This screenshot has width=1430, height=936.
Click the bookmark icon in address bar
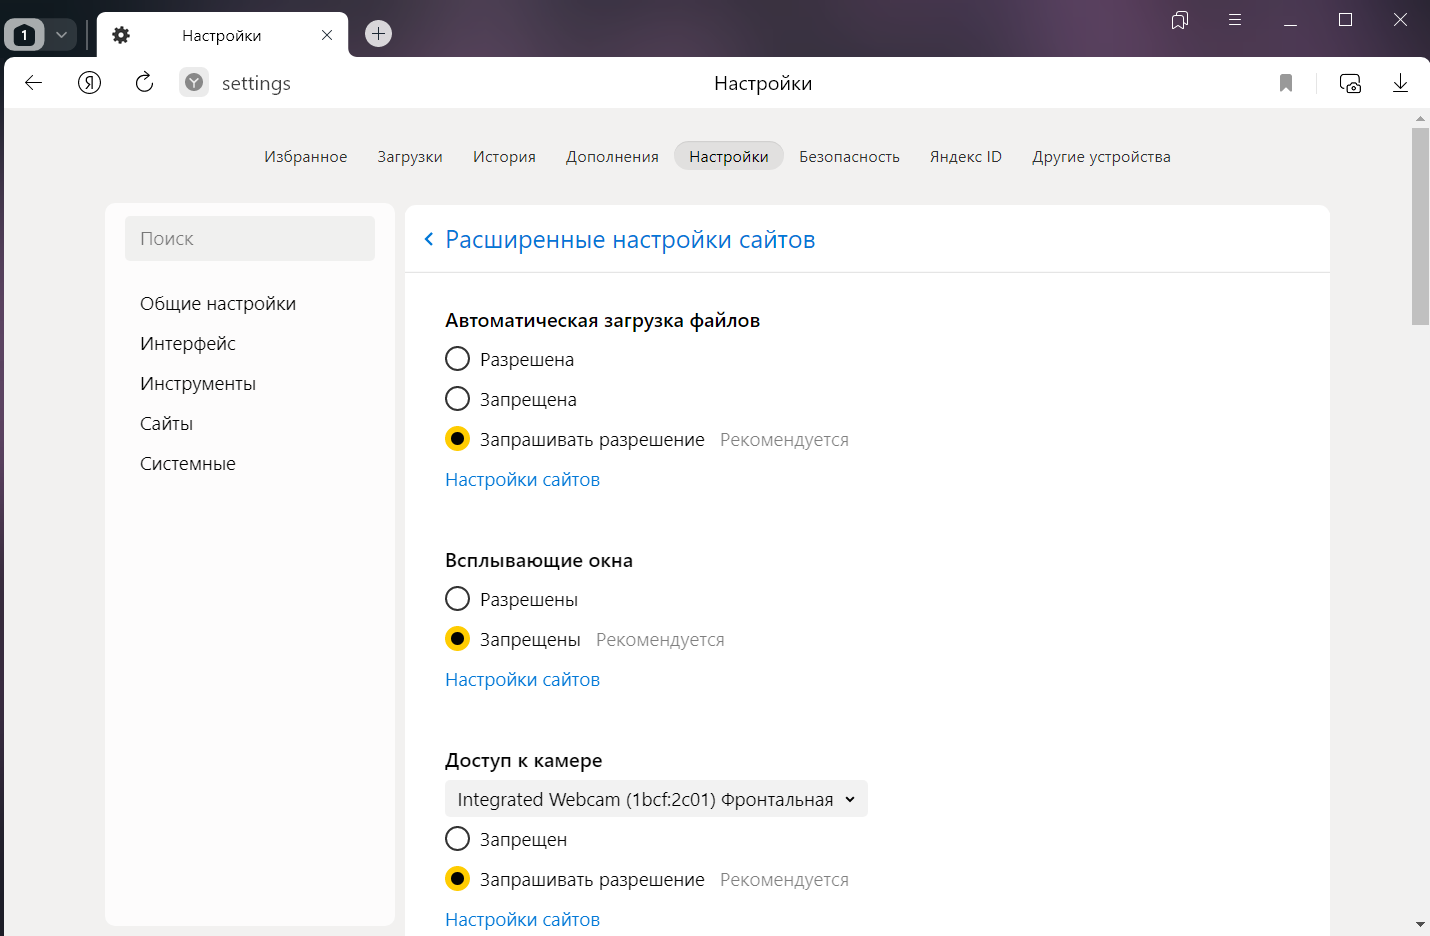click(x=1286, y=83)
